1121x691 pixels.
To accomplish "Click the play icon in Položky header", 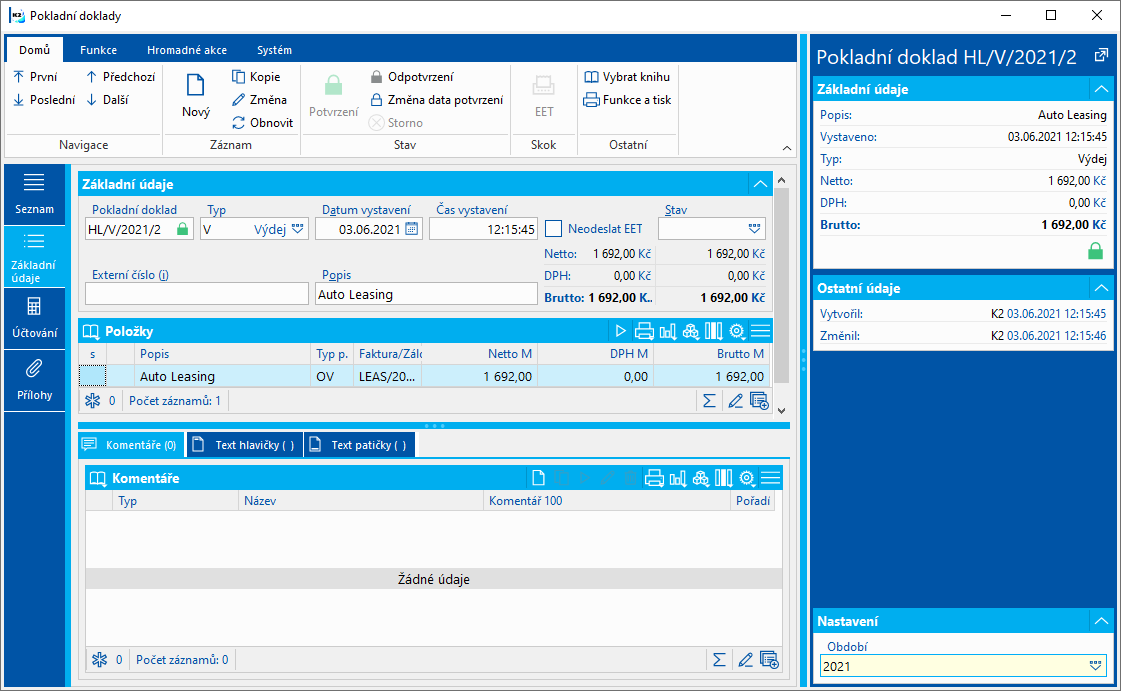I will [620, 331].
